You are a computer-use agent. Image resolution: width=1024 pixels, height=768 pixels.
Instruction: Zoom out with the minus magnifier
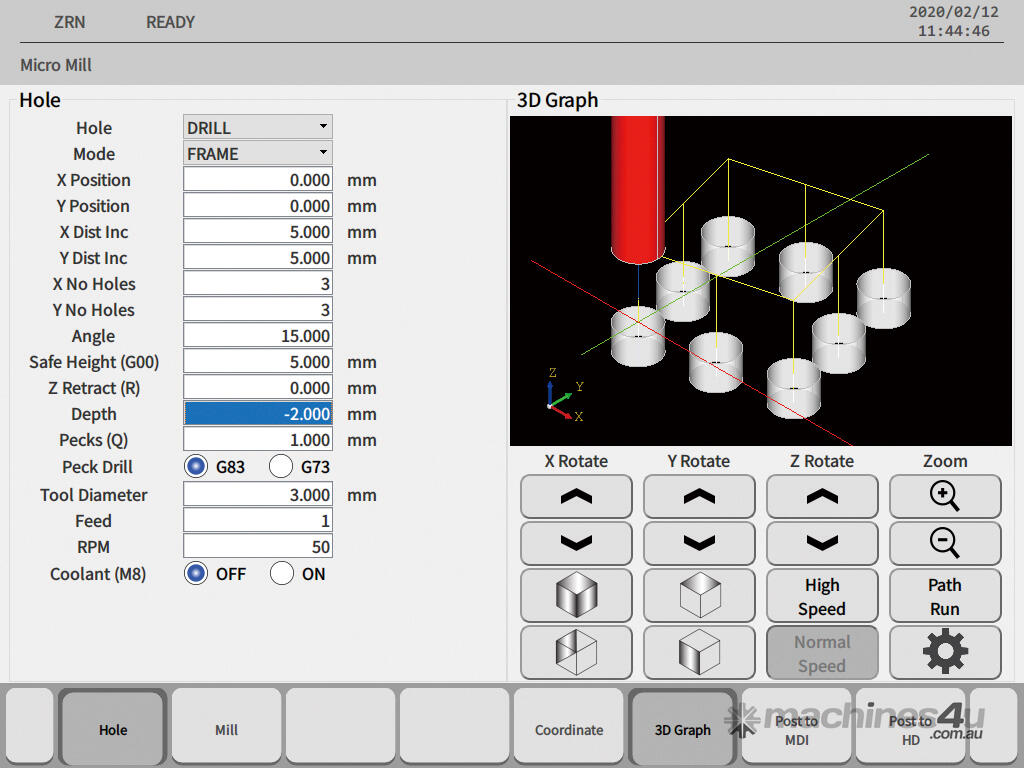click(945, 543)
